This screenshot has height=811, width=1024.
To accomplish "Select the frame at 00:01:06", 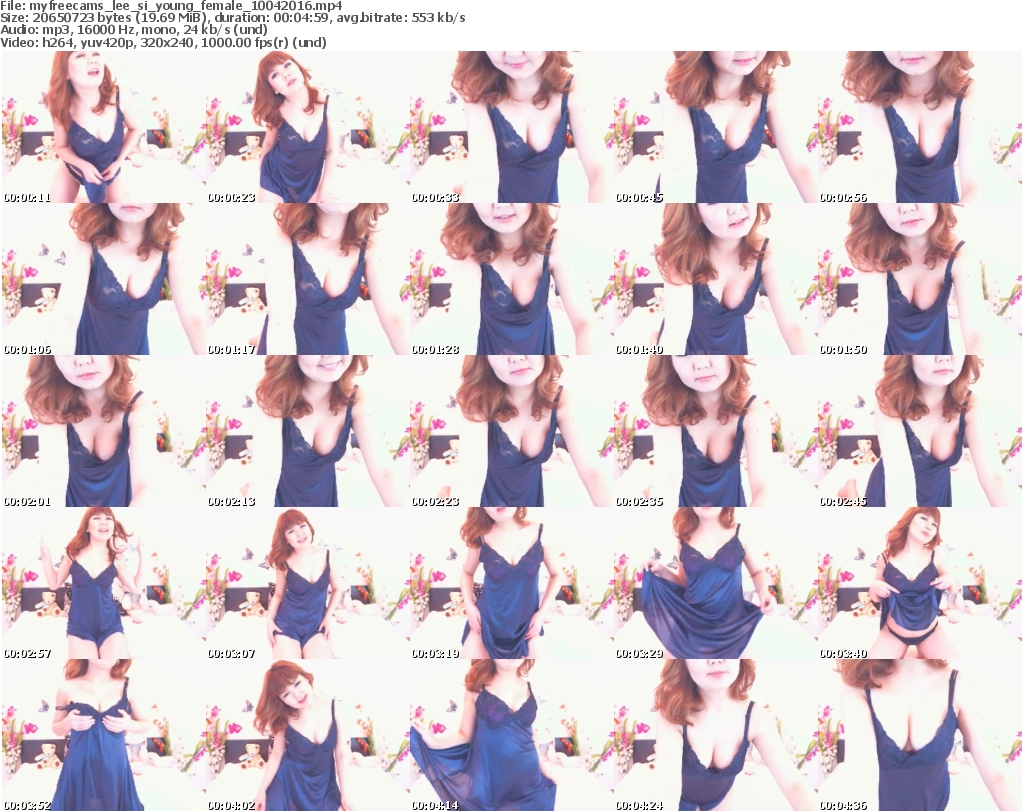I will point(103,279).
